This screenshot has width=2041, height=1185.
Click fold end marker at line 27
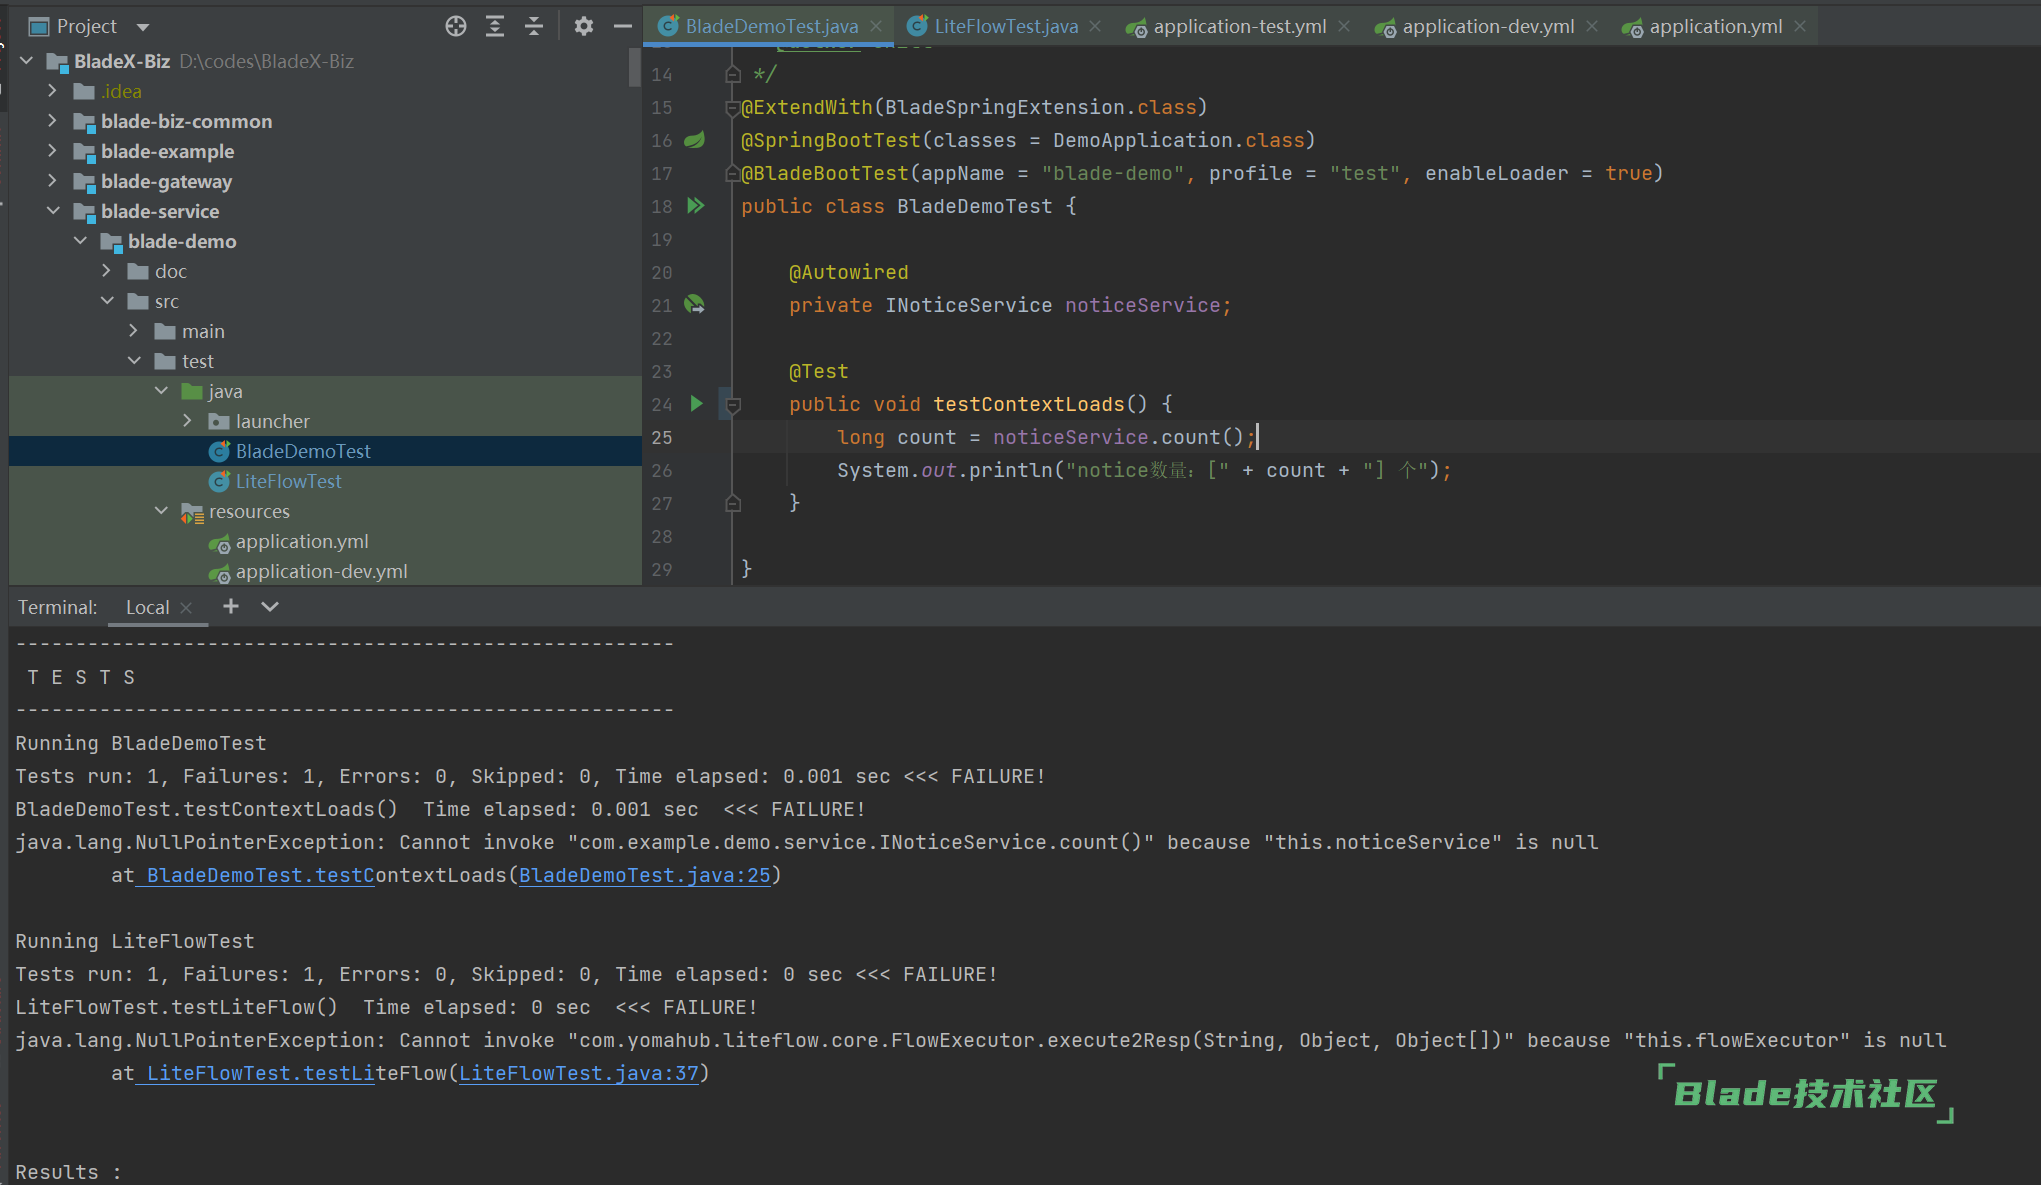pos(733,504)
